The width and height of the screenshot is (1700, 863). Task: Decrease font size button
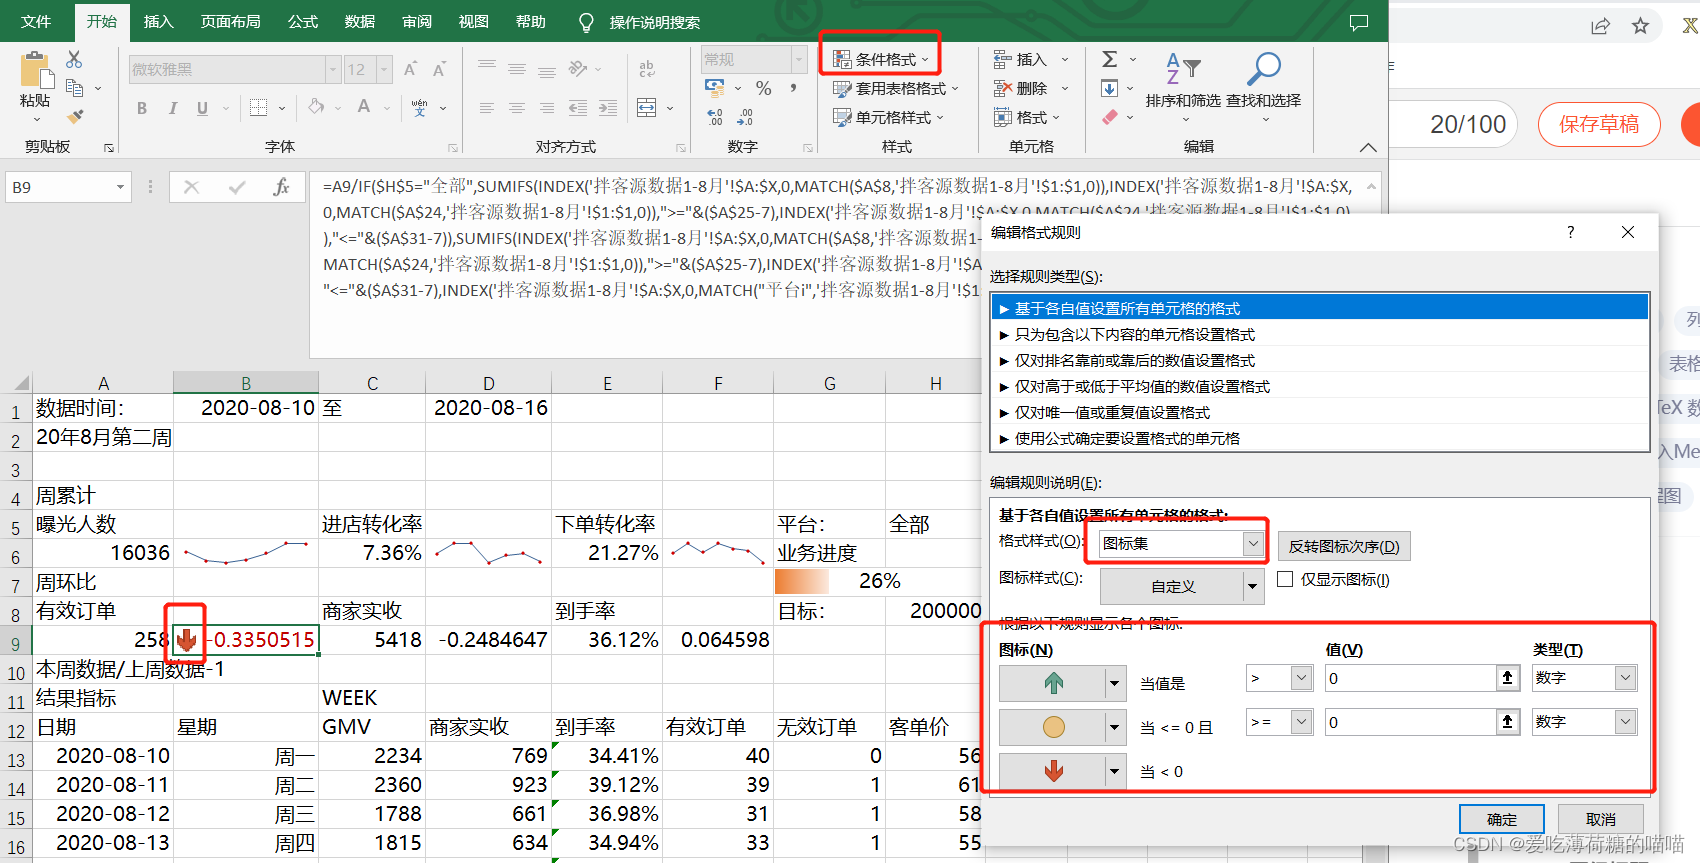tap(439, 69)
